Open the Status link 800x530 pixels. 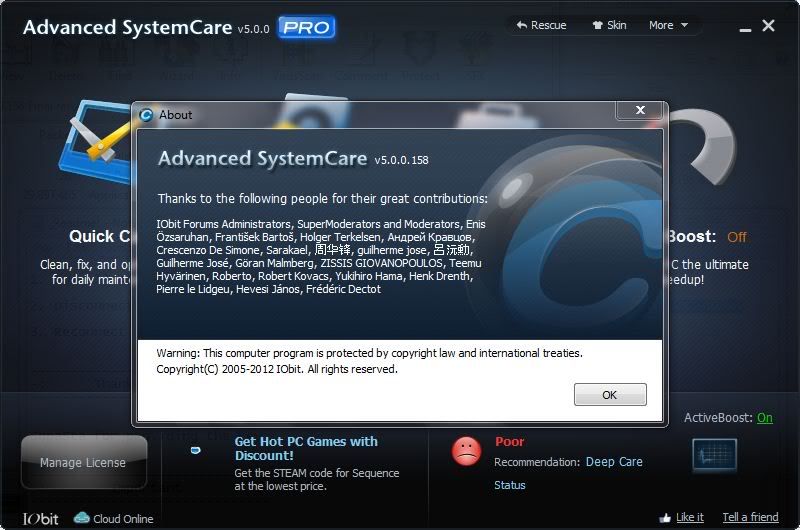point(509,485)
